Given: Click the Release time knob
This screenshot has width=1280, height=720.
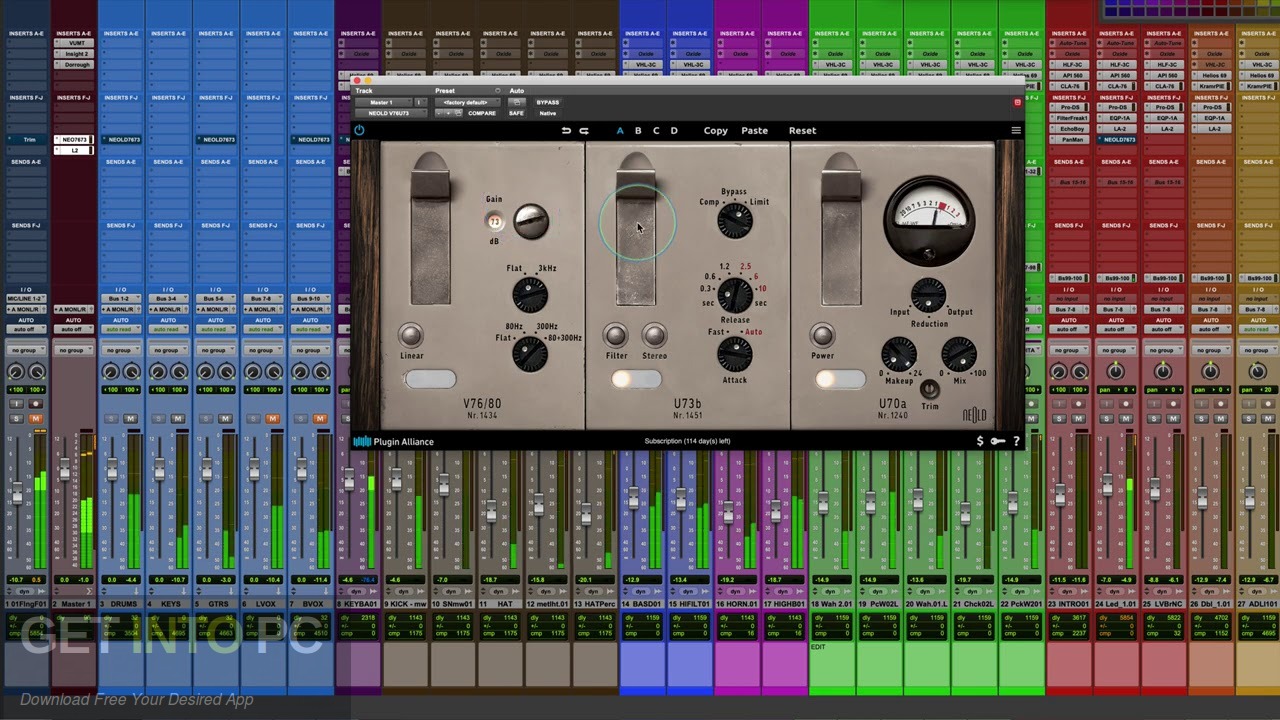Looking at the screenshot, I should 735,296.
